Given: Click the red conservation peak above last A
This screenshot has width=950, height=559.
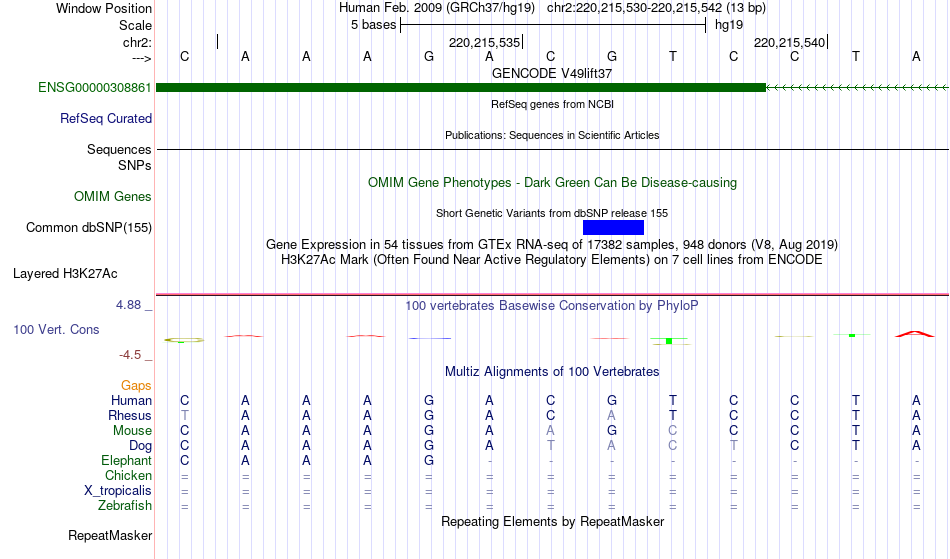Looking at the screenshot, I should tap(915, 334).
